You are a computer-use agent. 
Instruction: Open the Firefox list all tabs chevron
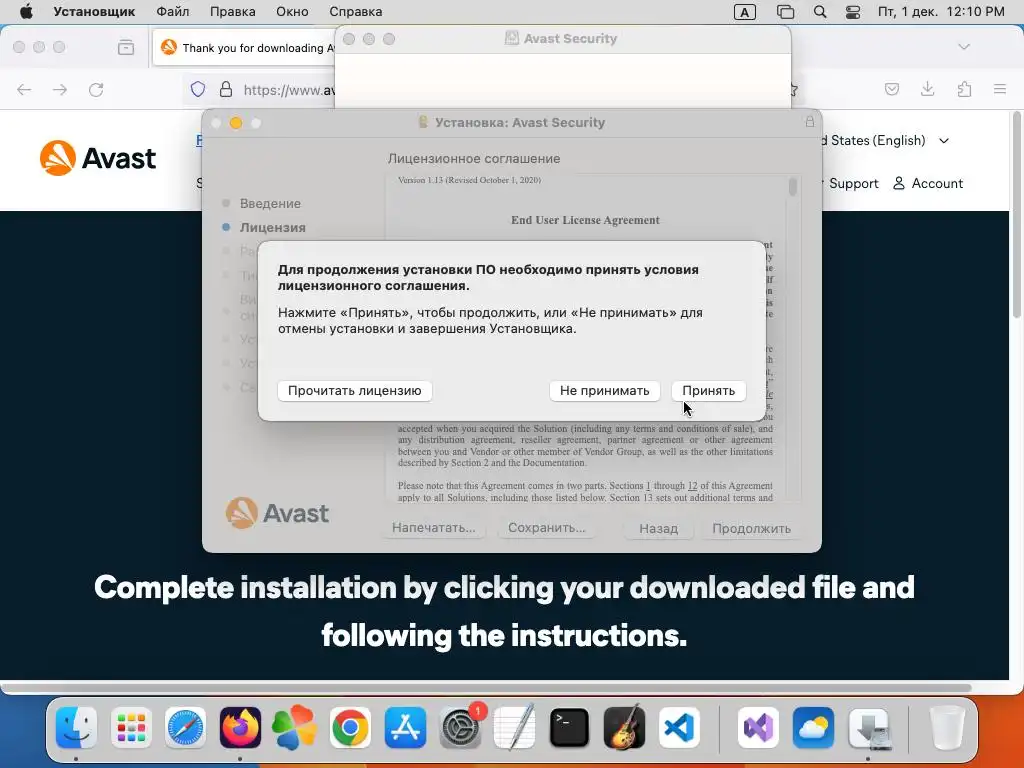(x=964, y=47)
